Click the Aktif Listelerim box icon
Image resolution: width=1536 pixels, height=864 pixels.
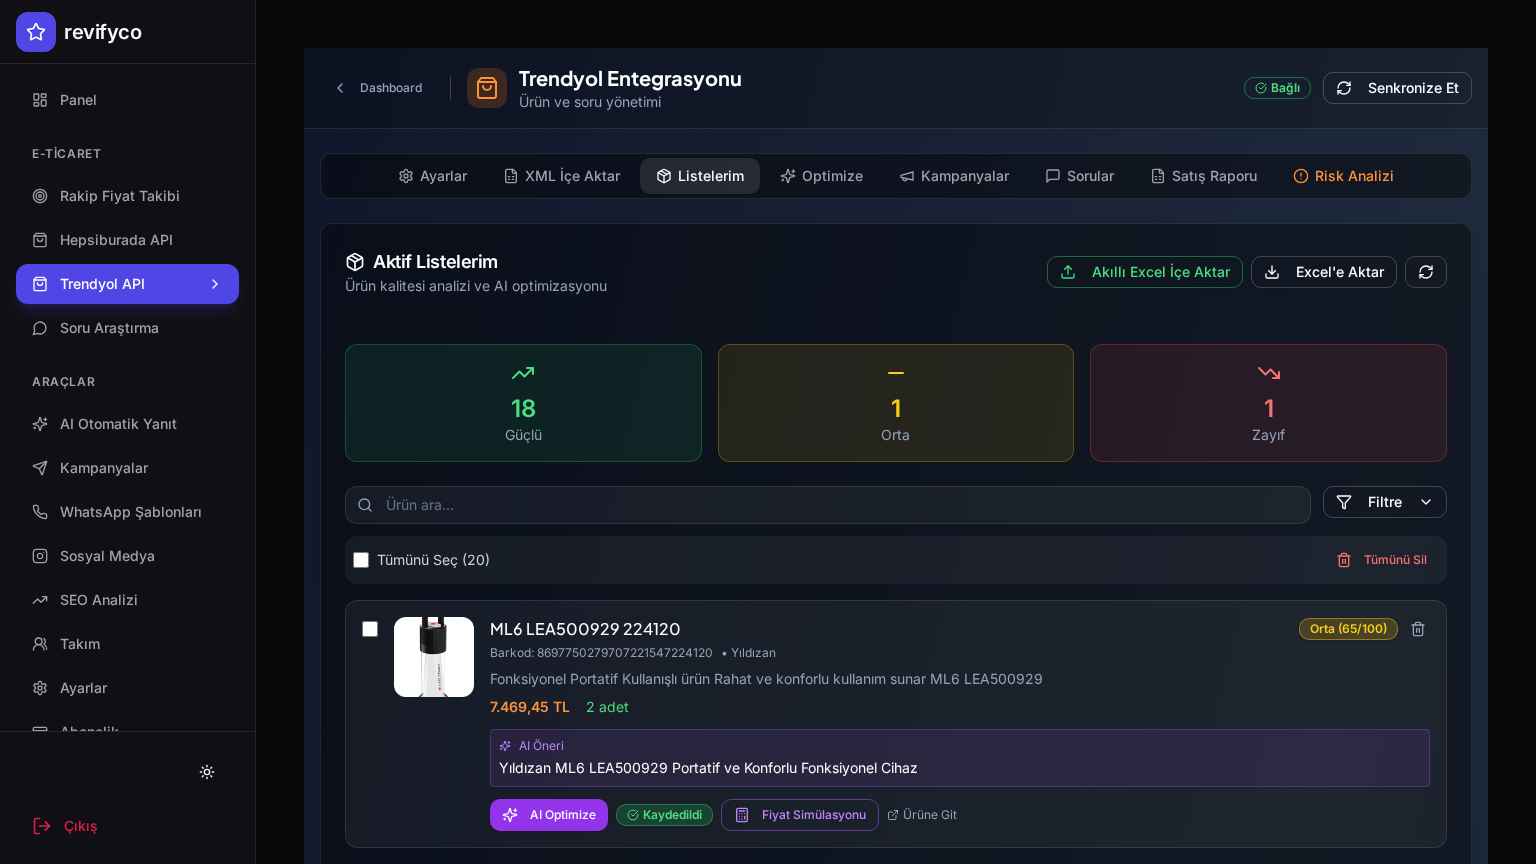coord(355,262)
